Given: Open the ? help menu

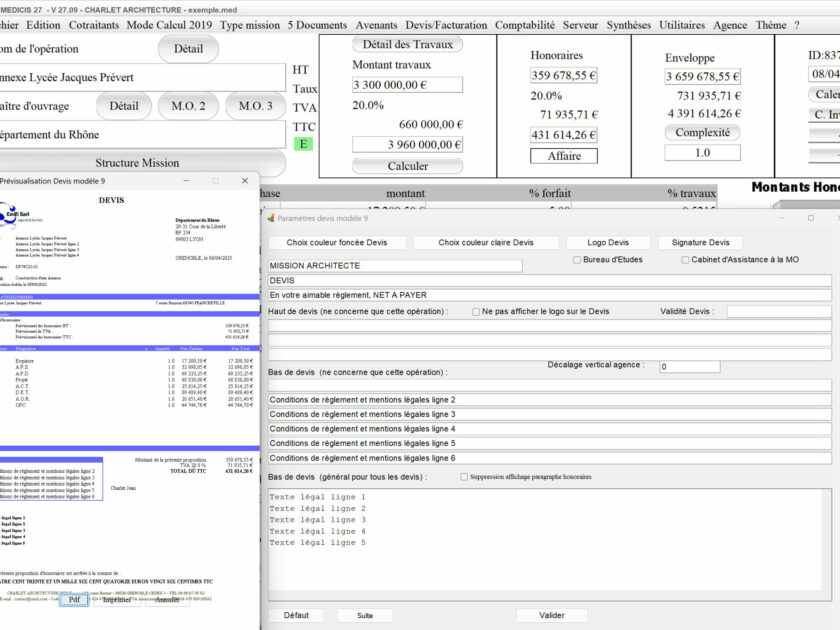Looking at the screenshot, I should coord(797,25).
